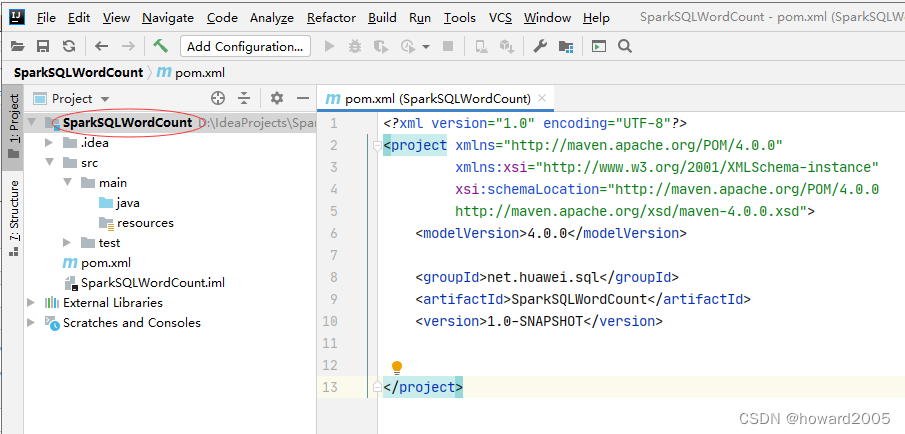
Task: Click the Open folder toolbar icon
Action: [18, 46]
